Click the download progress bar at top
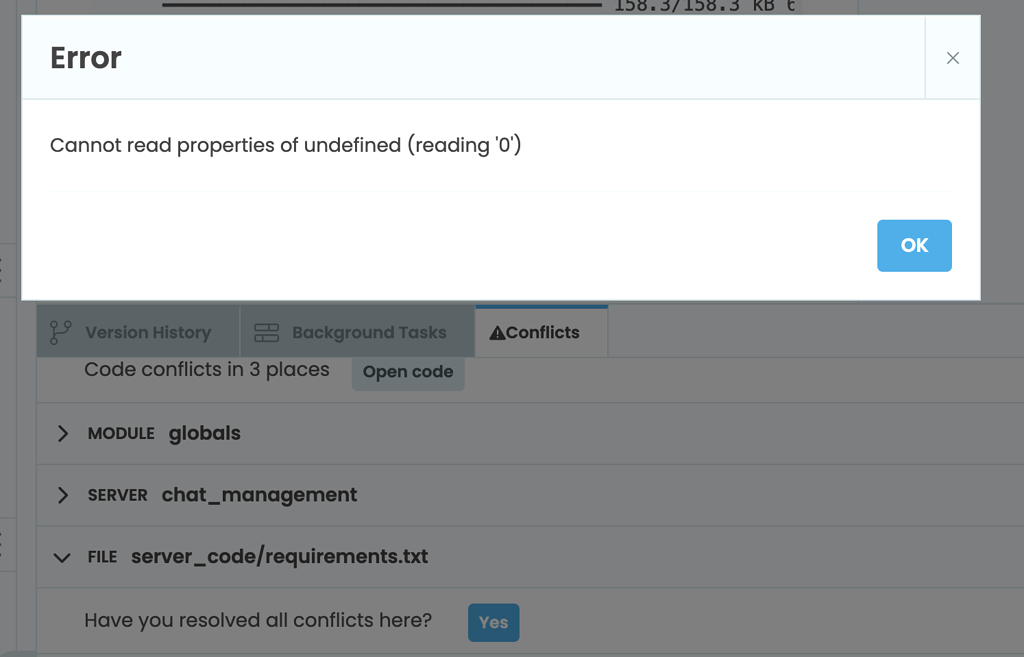 coord(380,6)
